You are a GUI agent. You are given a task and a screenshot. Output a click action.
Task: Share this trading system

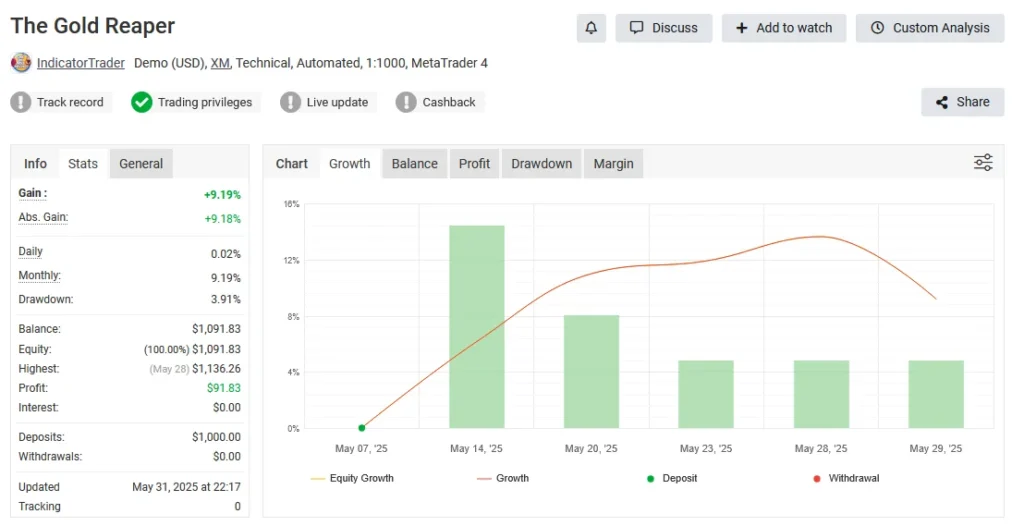(x=963, y=102)
